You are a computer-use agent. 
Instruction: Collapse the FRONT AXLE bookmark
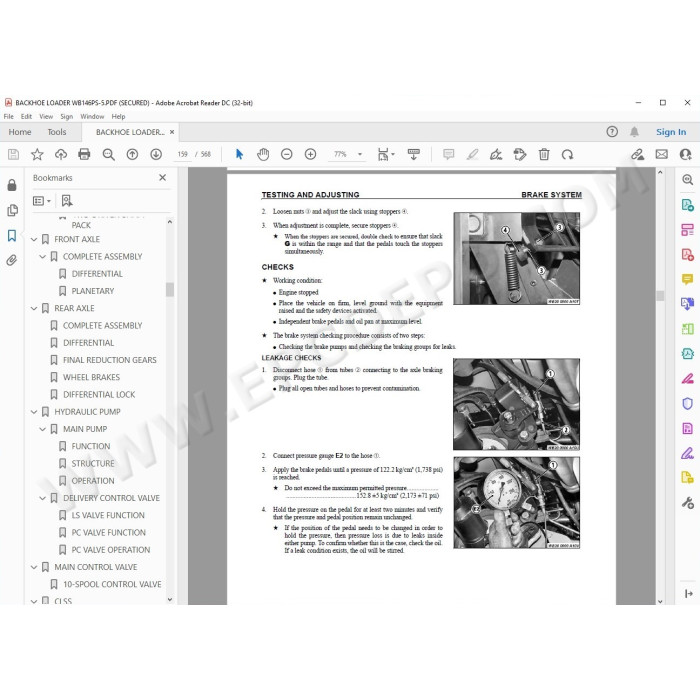34,240
